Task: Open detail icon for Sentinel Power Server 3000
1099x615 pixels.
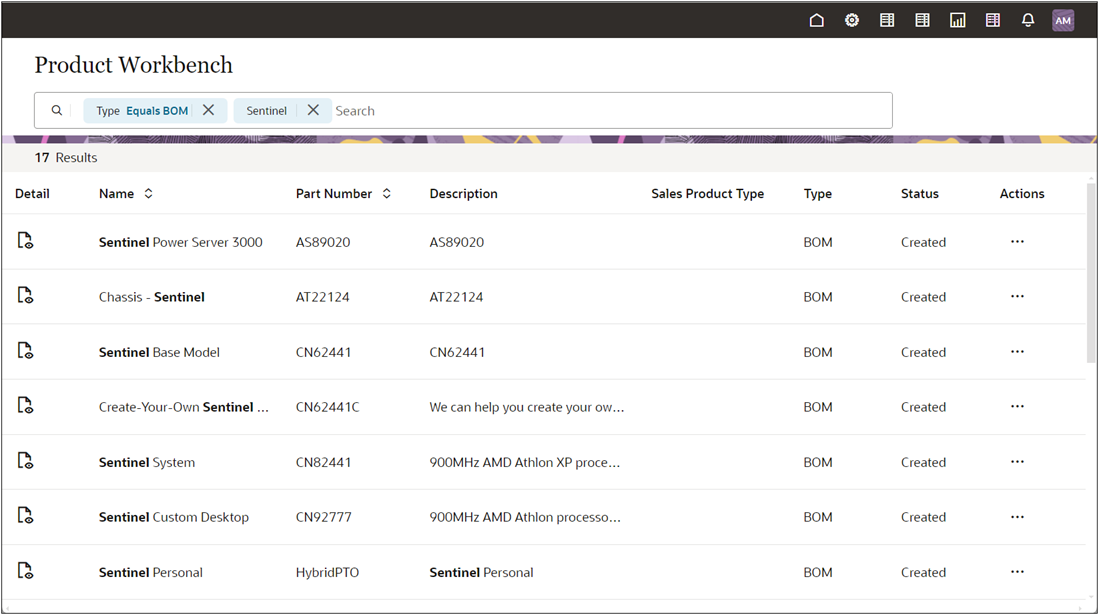Action: point(25,241)
